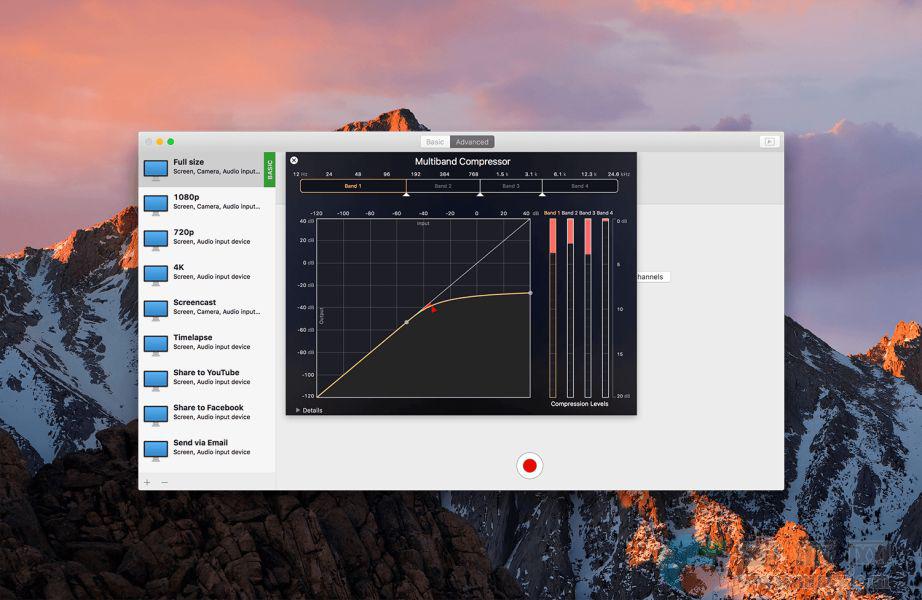Remove preset with the minus button
Viewport: 922px width, 600px height.
pyautogui.click(x=165, y=482)
